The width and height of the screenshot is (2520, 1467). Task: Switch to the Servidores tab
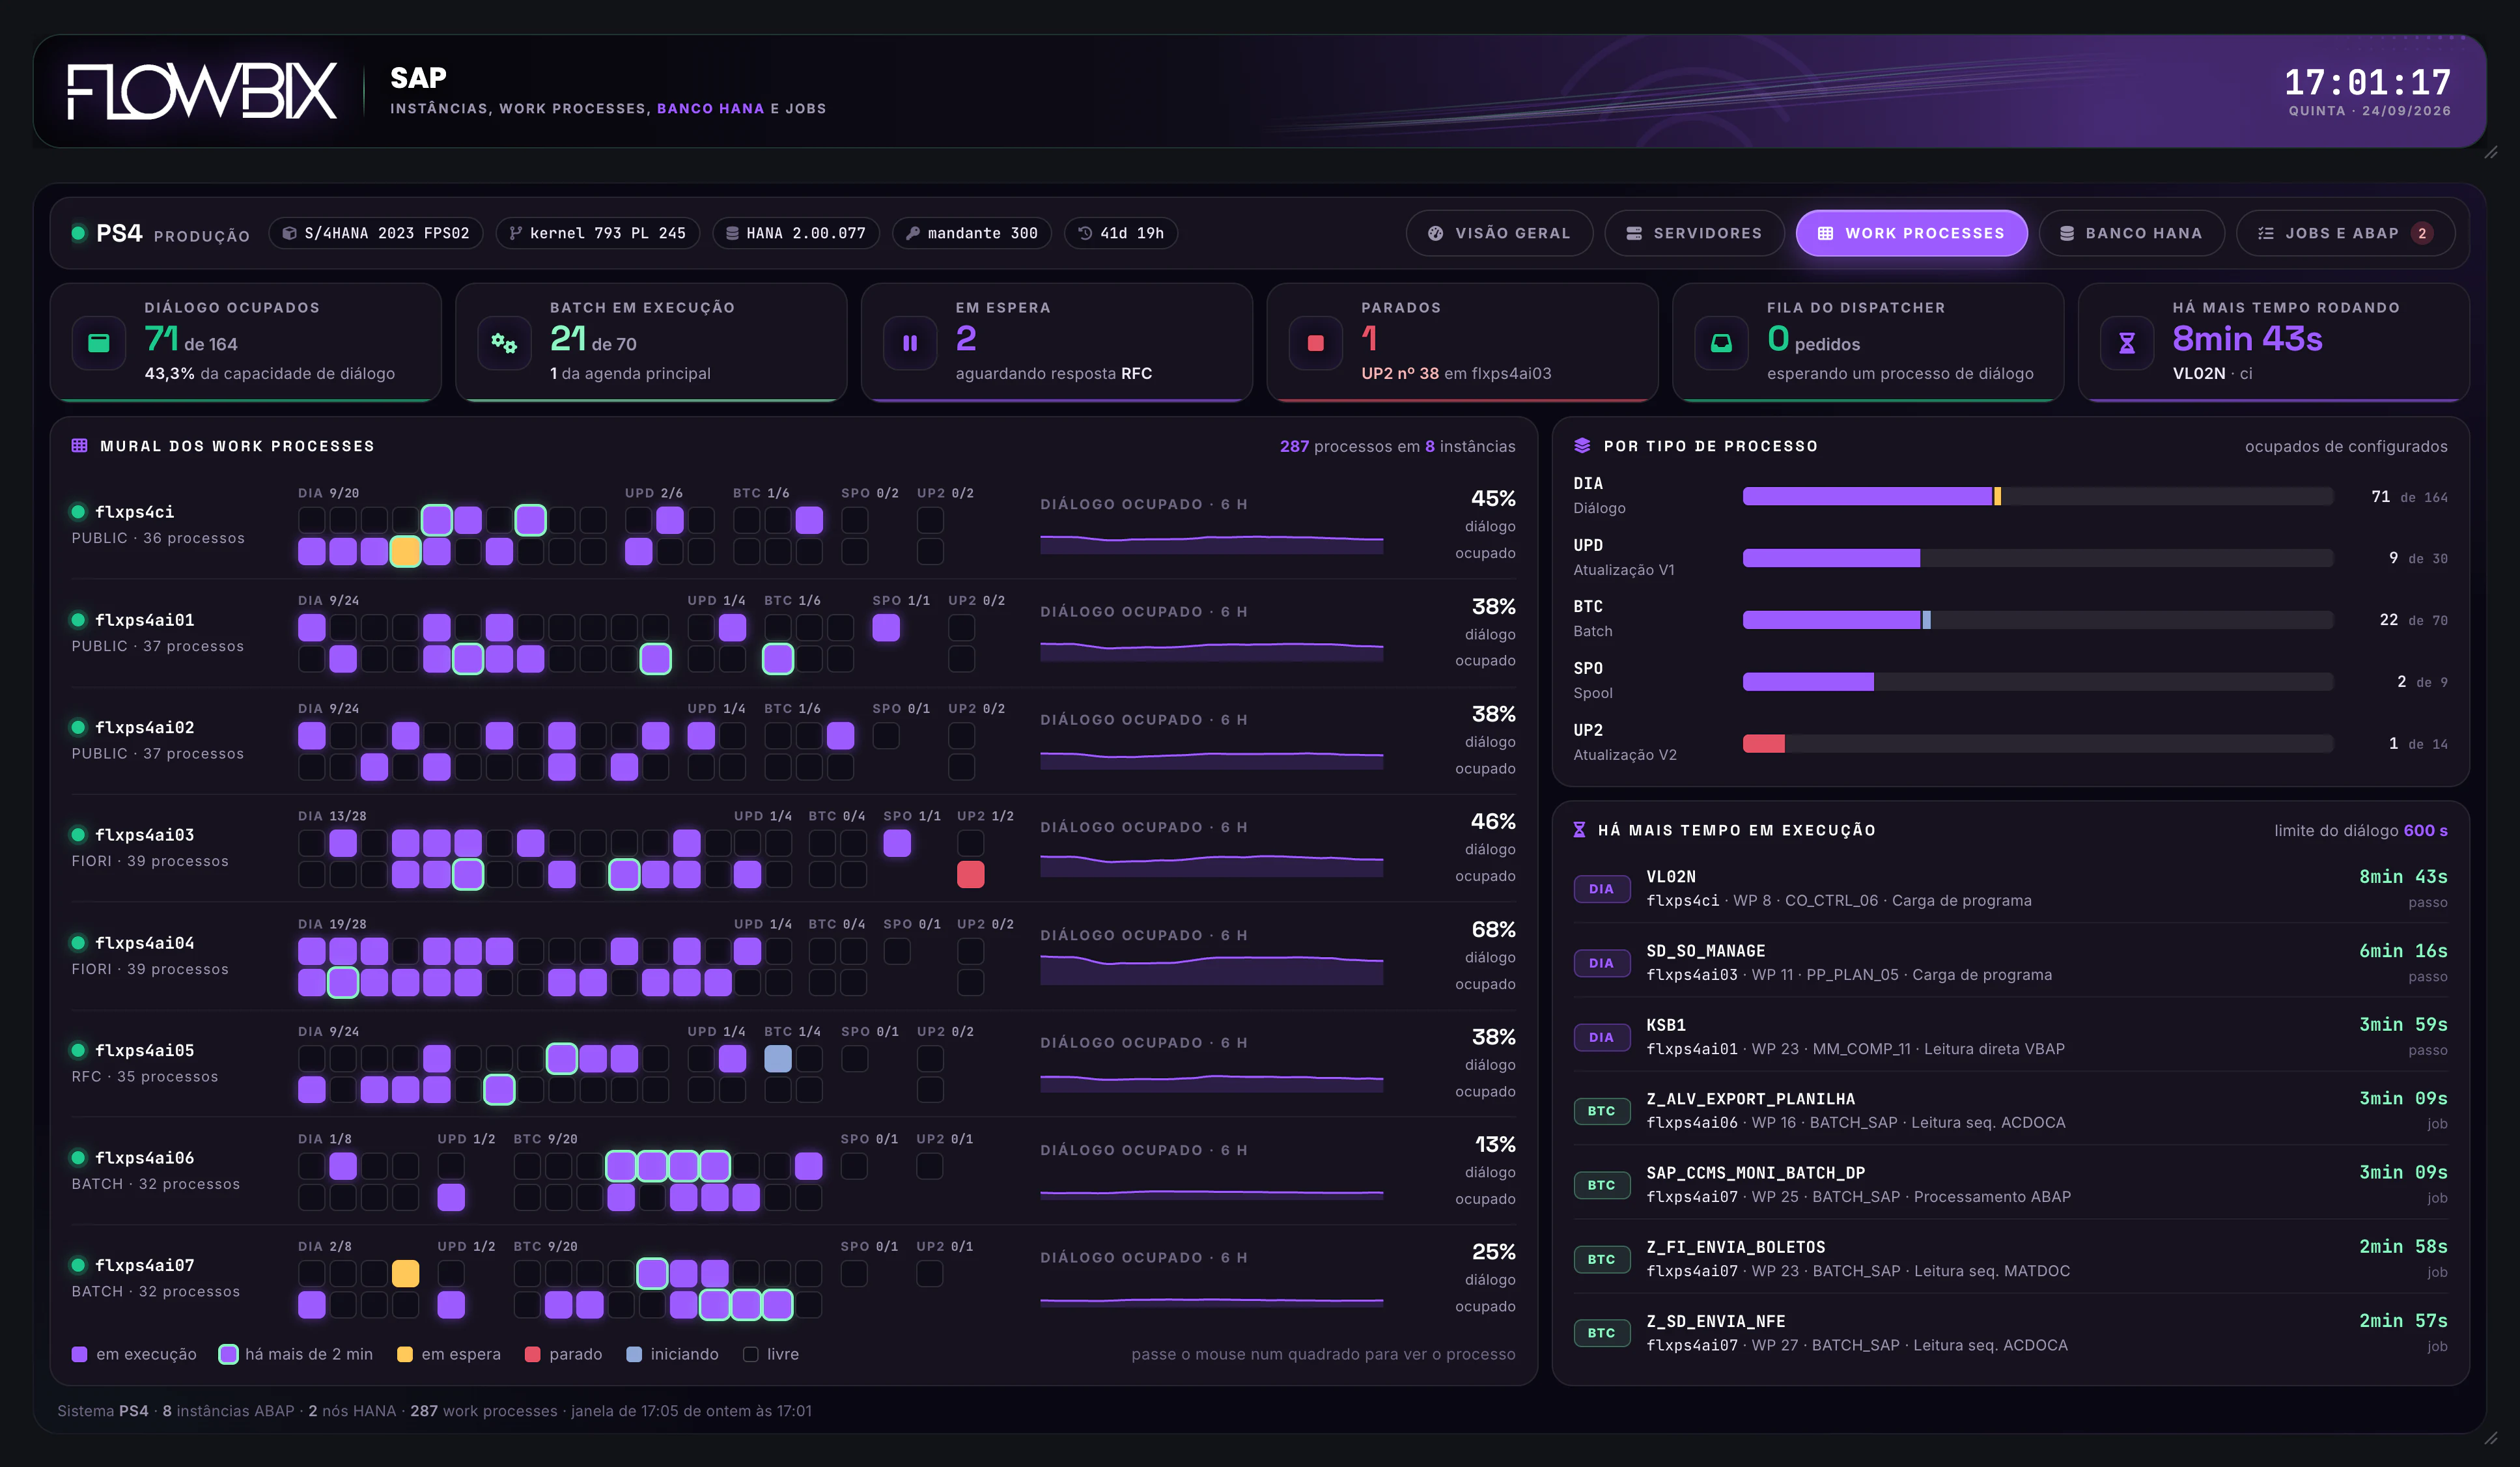(x=1694, y=233)
